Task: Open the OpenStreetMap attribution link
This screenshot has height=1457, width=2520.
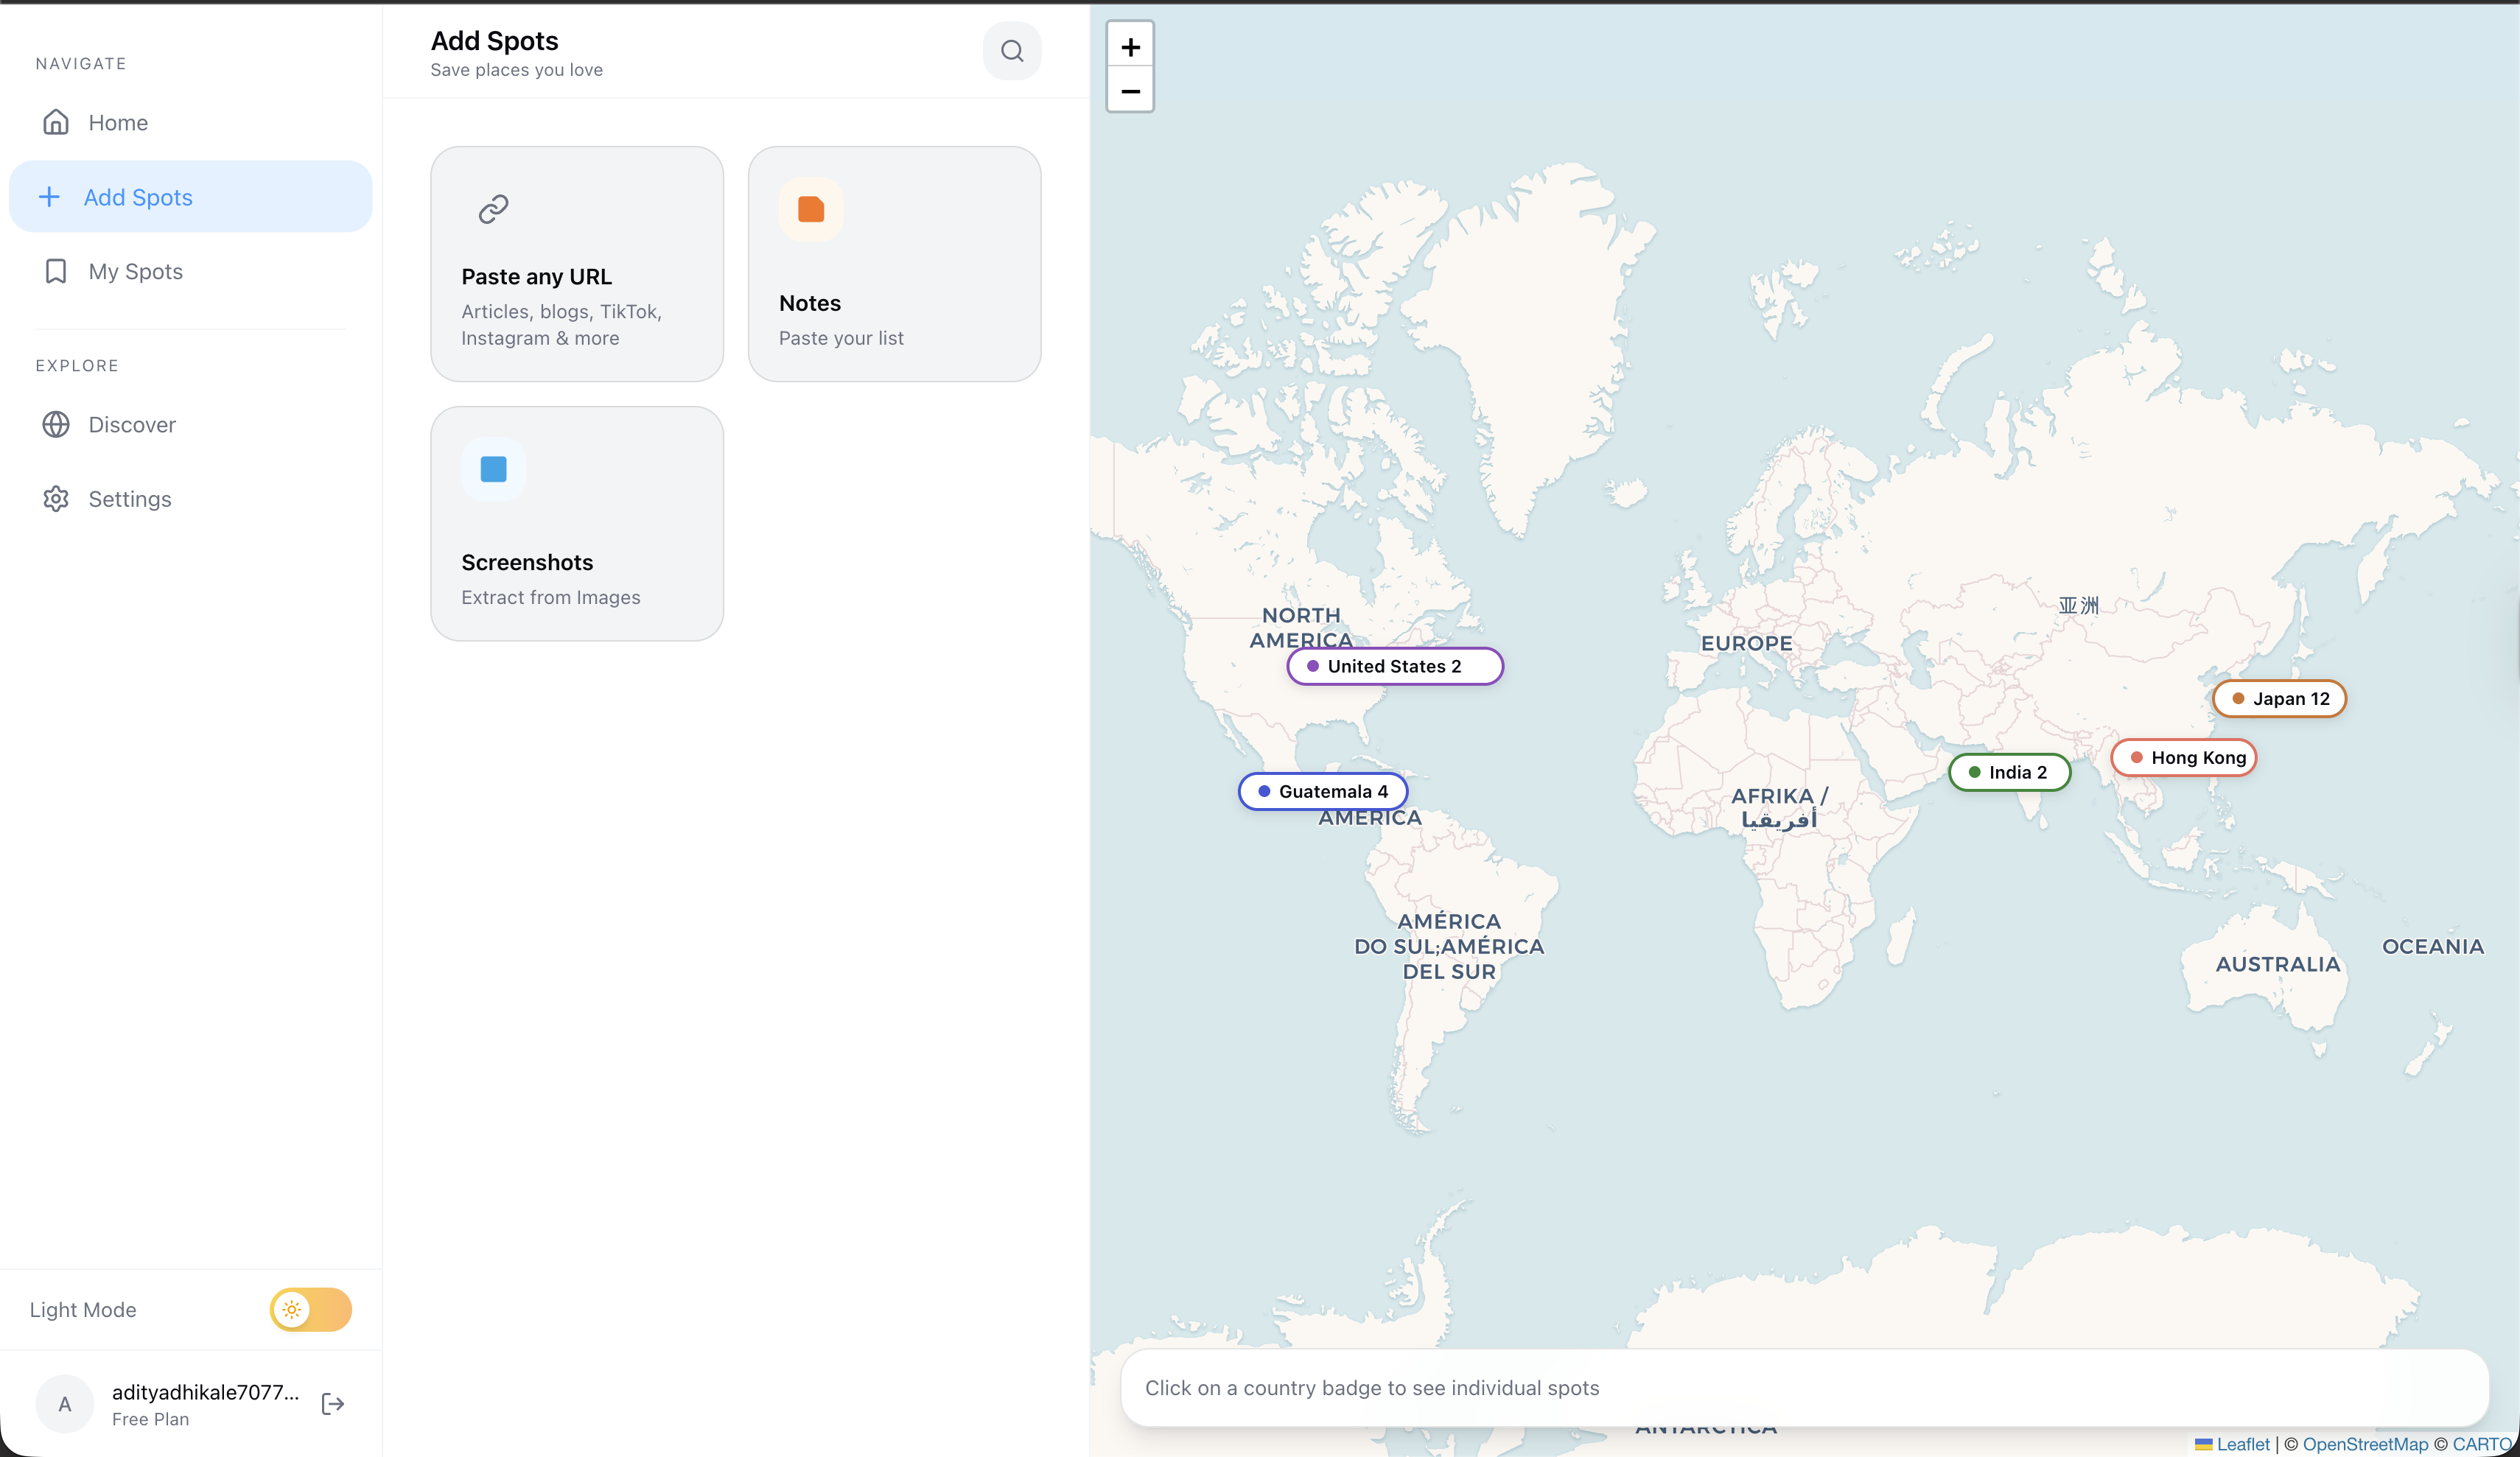Action: pyautogui.click(x=2366, y=1444)
